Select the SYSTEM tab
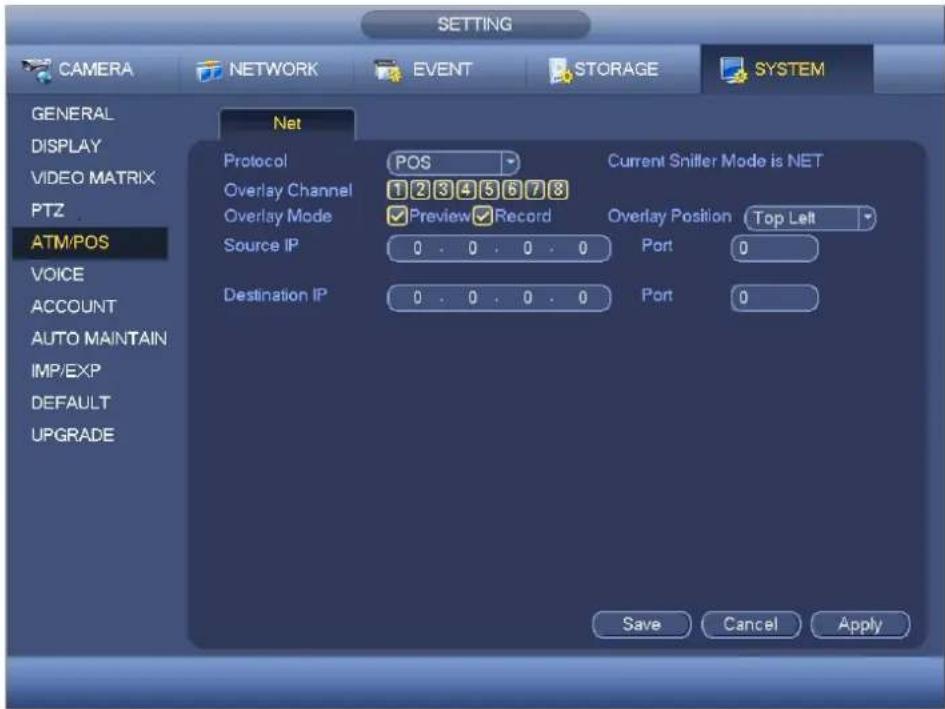This screenshot has height=709, width=945. (786, 69)
